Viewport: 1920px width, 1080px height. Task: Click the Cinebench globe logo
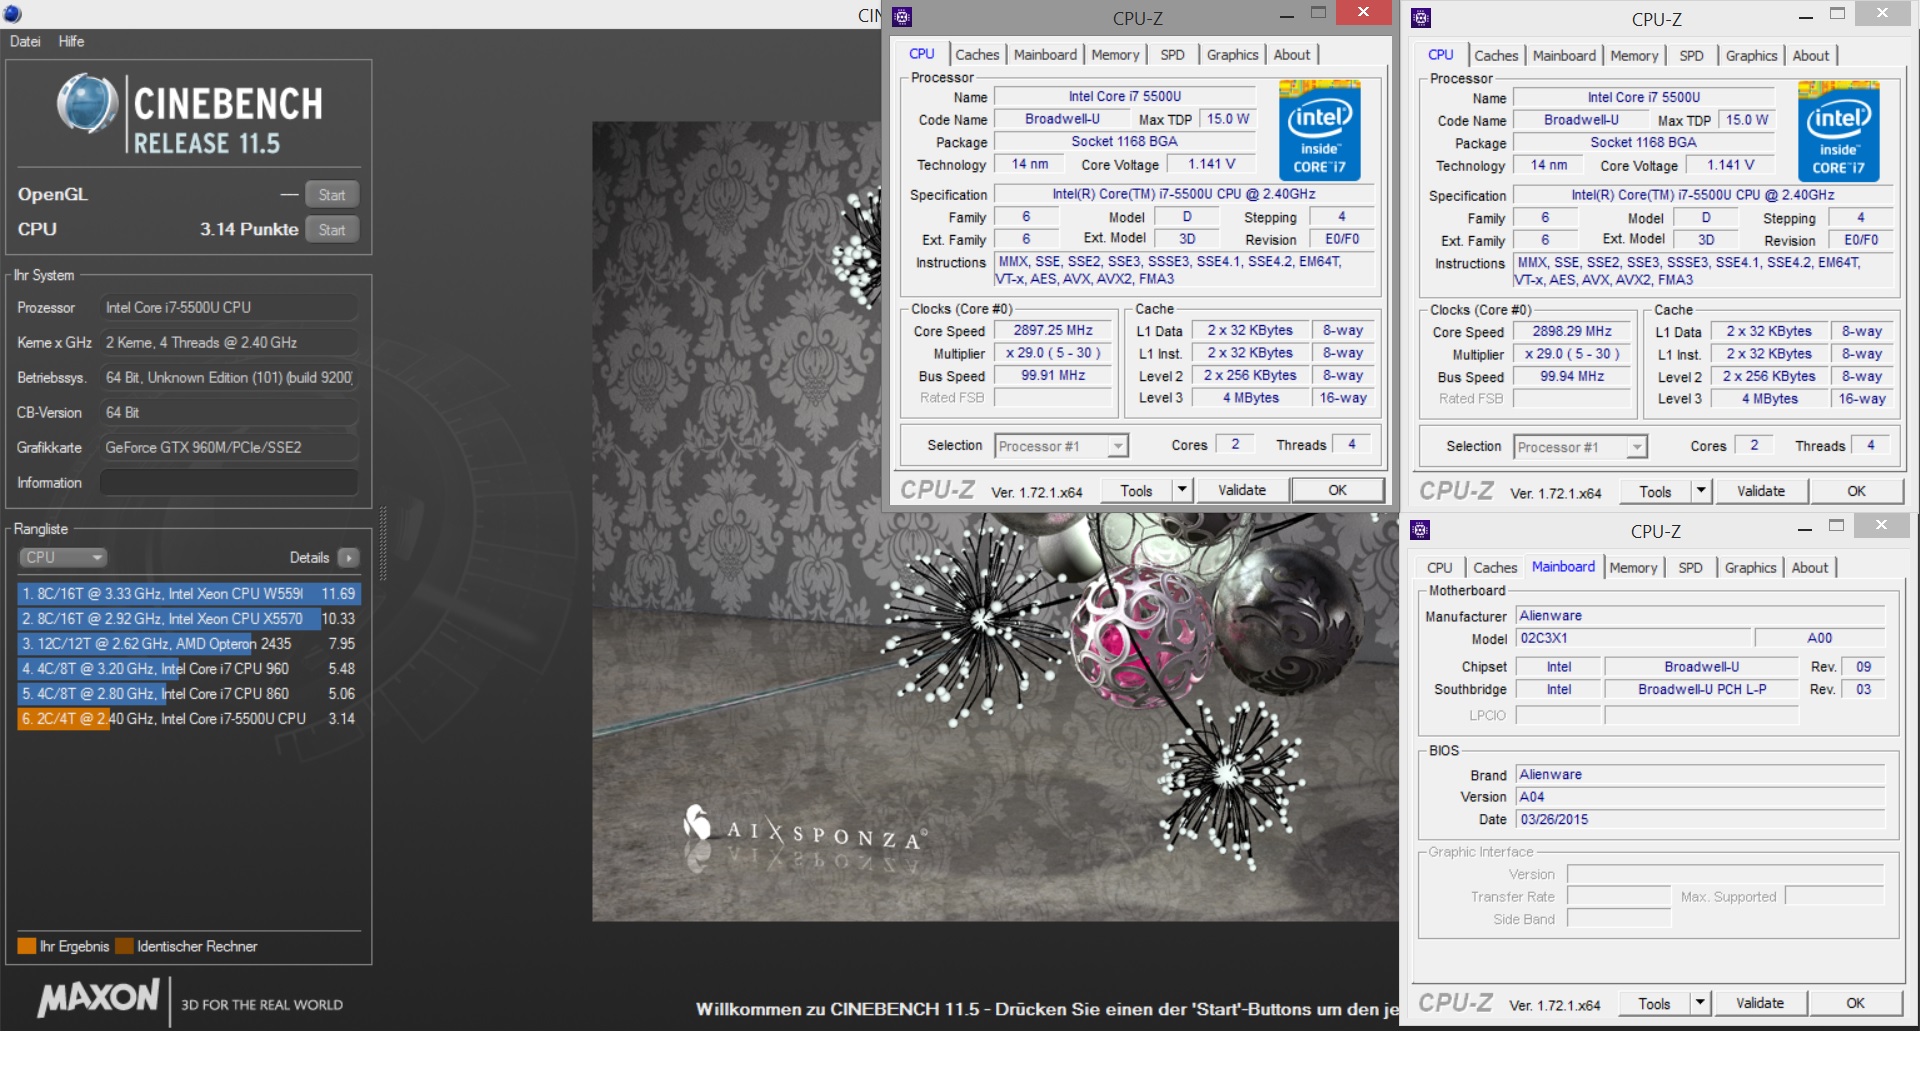(88, 103)
